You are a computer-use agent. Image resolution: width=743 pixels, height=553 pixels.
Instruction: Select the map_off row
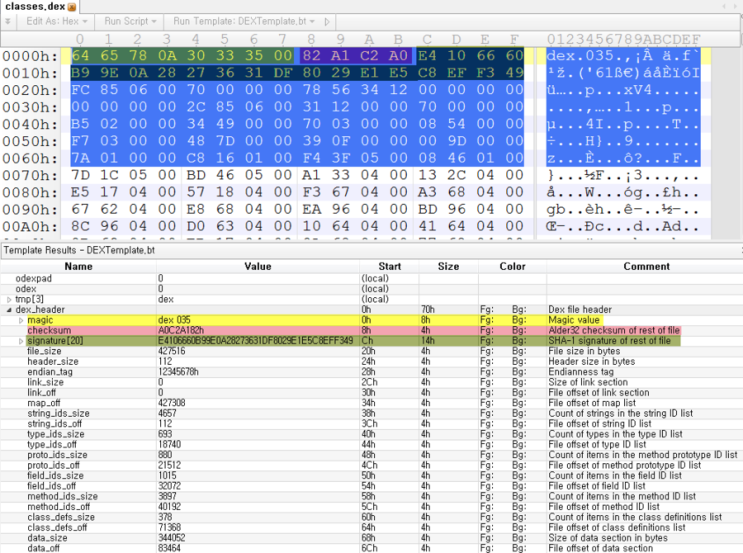click(x=372, y=403)
